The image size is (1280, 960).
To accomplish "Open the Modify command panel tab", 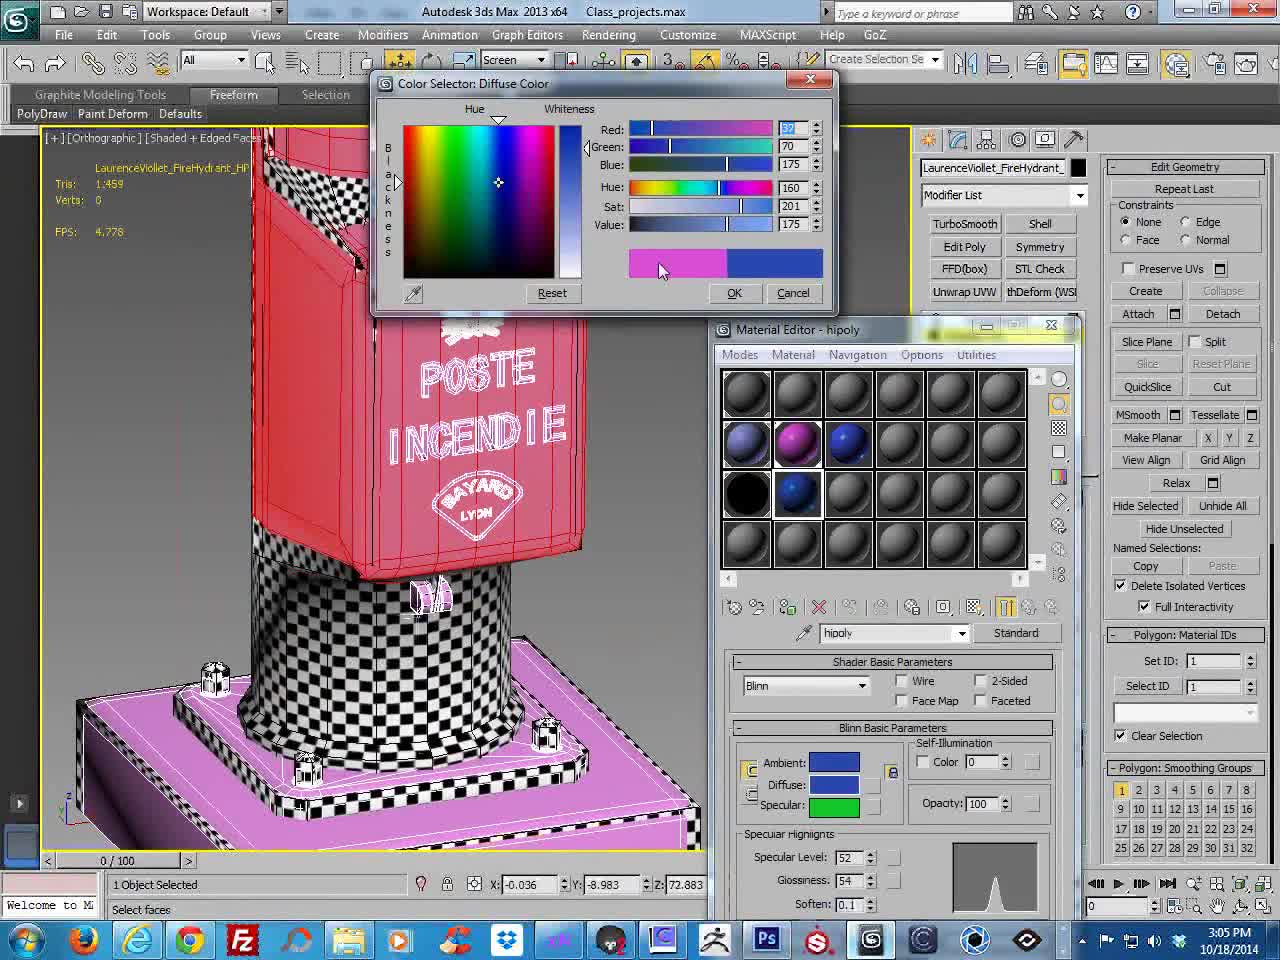I will pos(958,140).
